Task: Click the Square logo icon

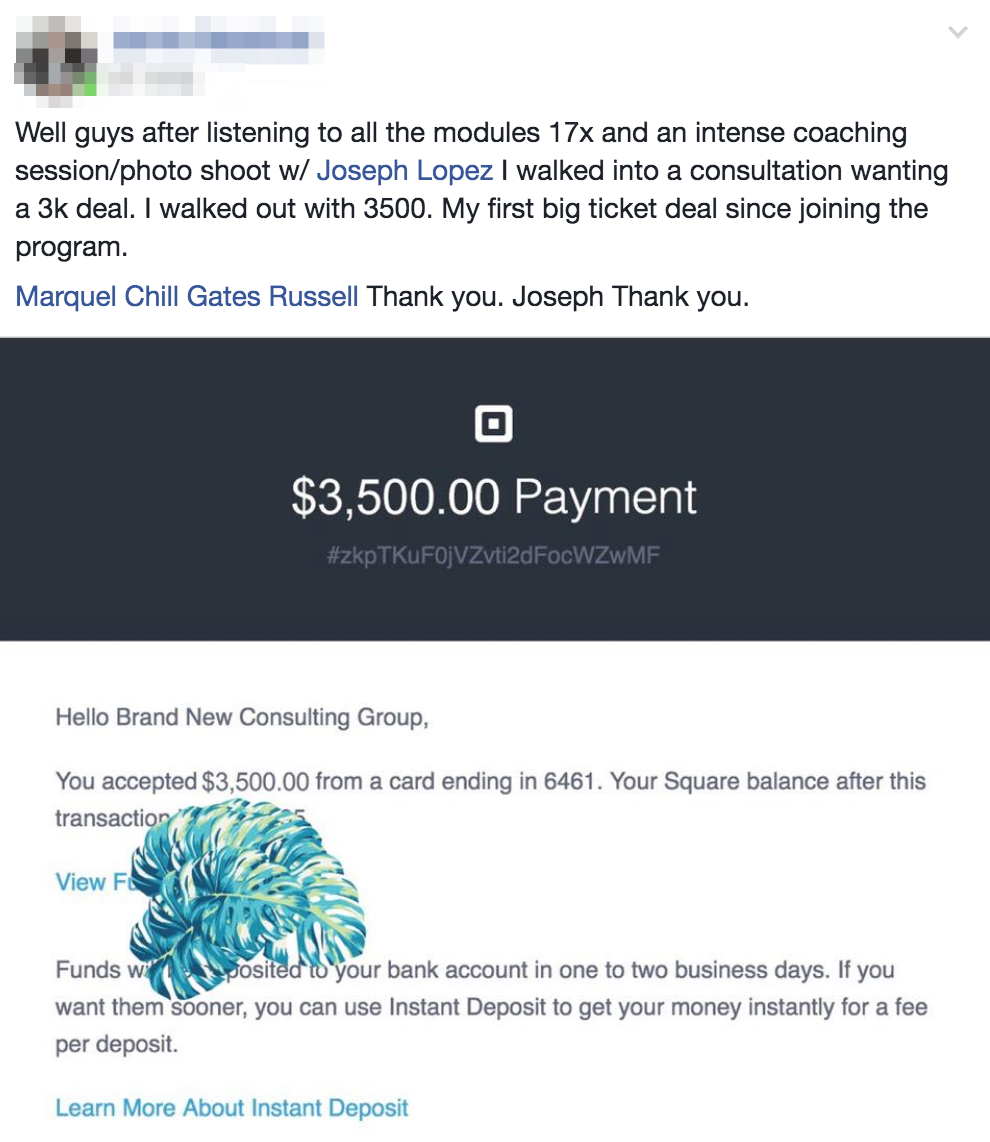Action: point(493,426)
